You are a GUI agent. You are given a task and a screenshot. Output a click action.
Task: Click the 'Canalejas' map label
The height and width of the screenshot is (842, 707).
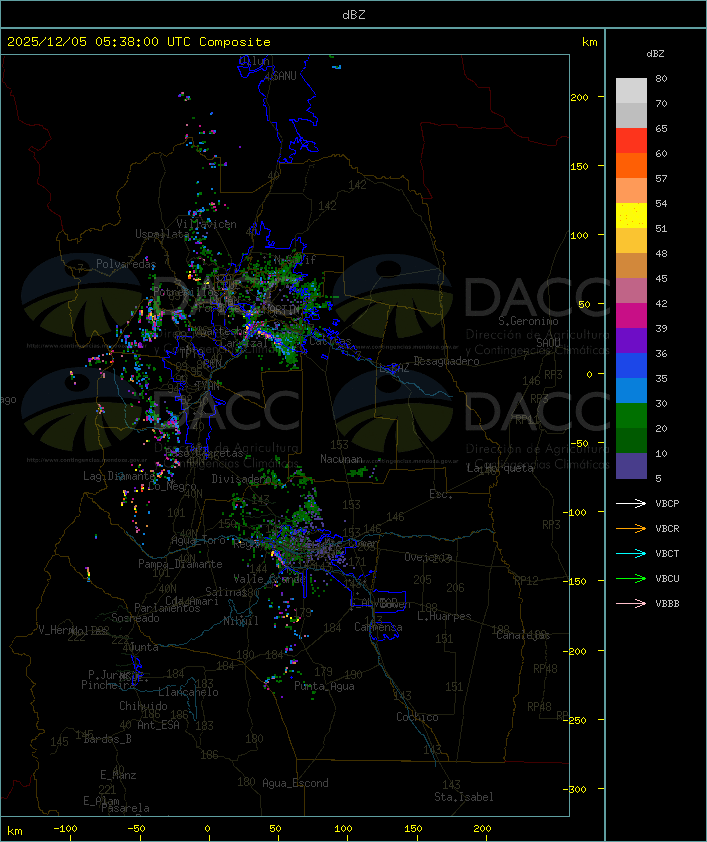[523, 635]
